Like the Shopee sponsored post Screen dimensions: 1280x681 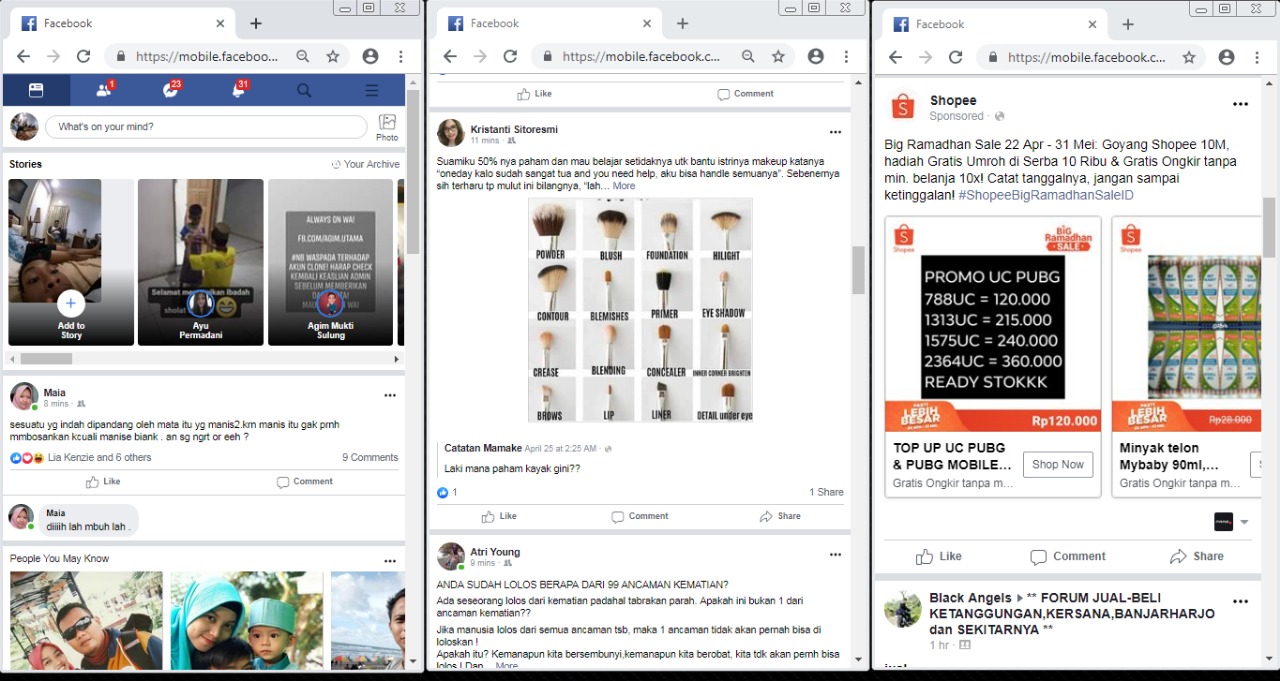click(x=938, y=556)
